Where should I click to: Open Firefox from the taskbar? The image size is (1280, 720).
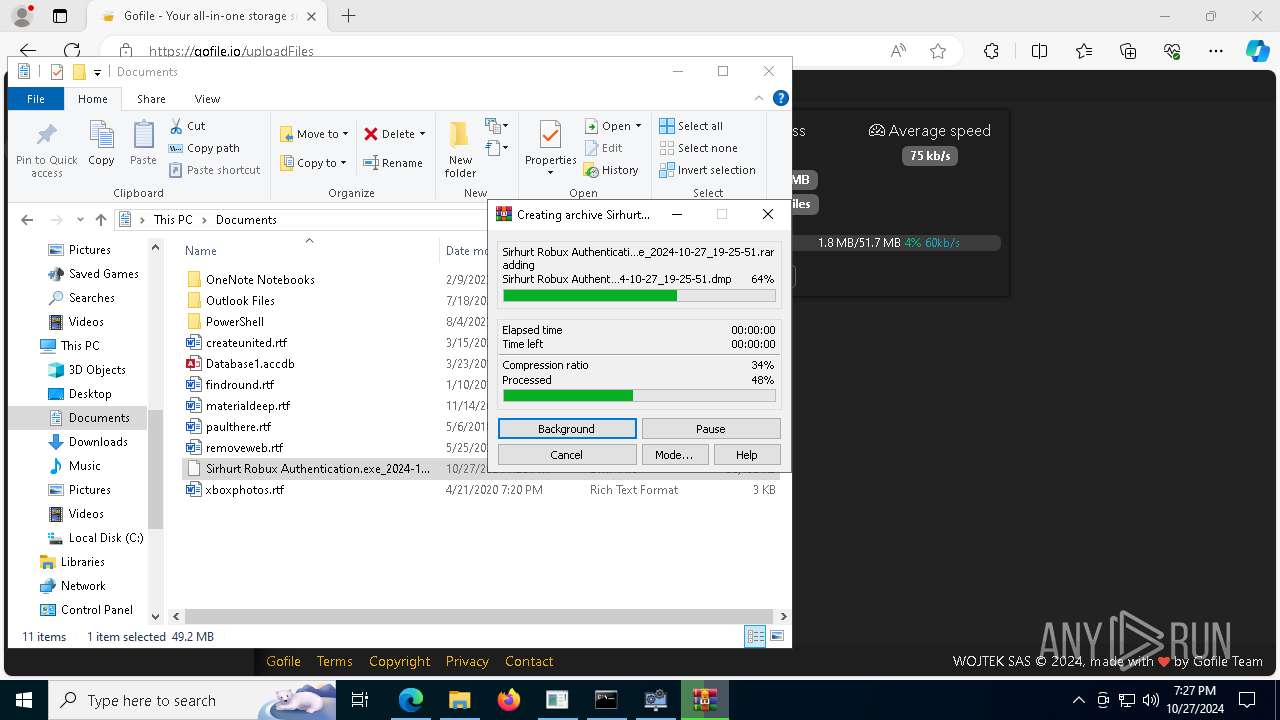pyautogui.click(x=509, y=700)
